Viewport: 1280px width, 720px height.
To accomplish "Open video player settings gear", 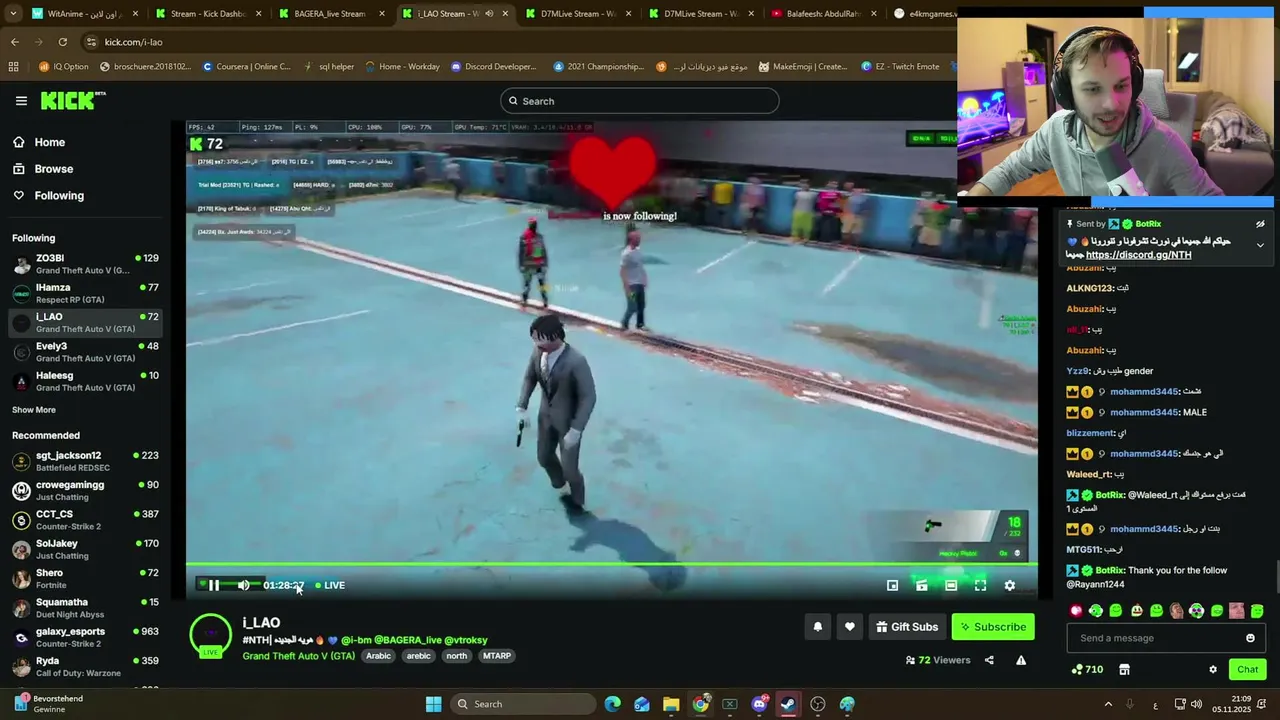I will pos(1009,585).
